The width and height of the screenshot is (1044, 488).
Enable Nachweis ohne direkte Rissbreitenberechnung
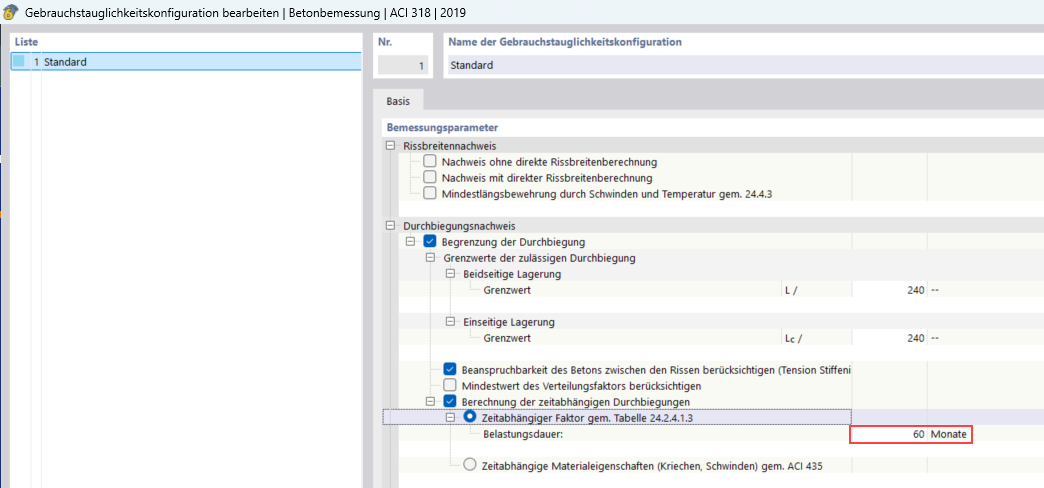(430, 161)
